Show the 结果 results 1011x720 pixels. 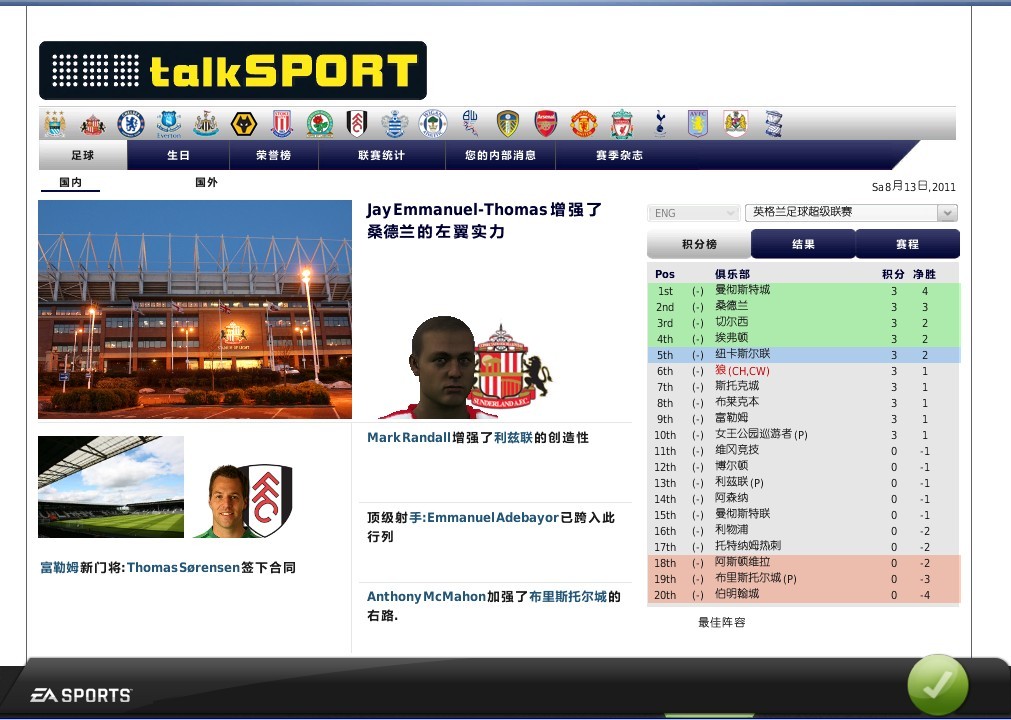point(803,244)
